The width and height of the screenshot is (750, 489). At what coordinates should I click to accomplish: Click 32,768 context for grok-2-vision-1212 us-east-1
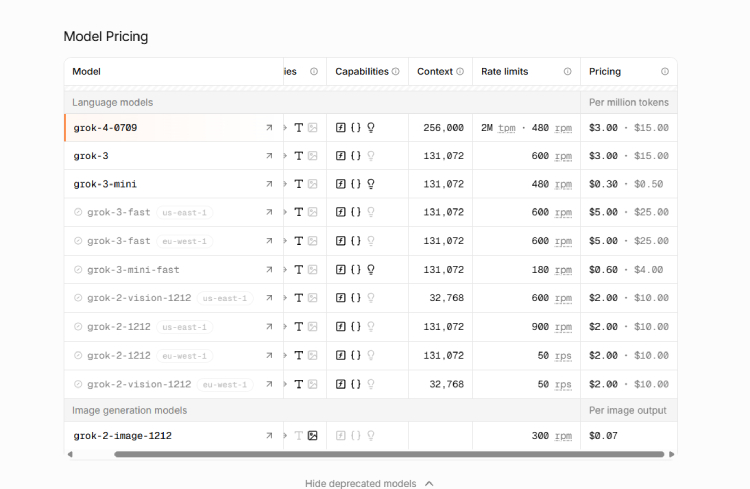tap(446, 298)
